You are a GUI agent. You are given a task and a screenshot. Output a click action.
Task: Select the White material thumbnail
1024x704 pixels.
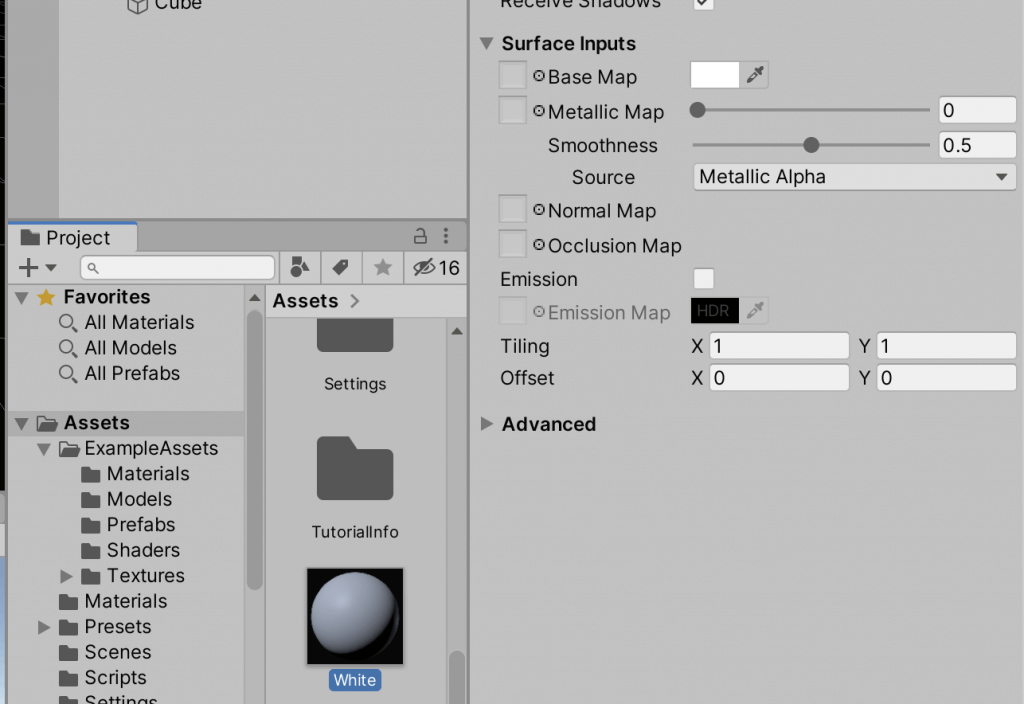(x=355, y=616)
